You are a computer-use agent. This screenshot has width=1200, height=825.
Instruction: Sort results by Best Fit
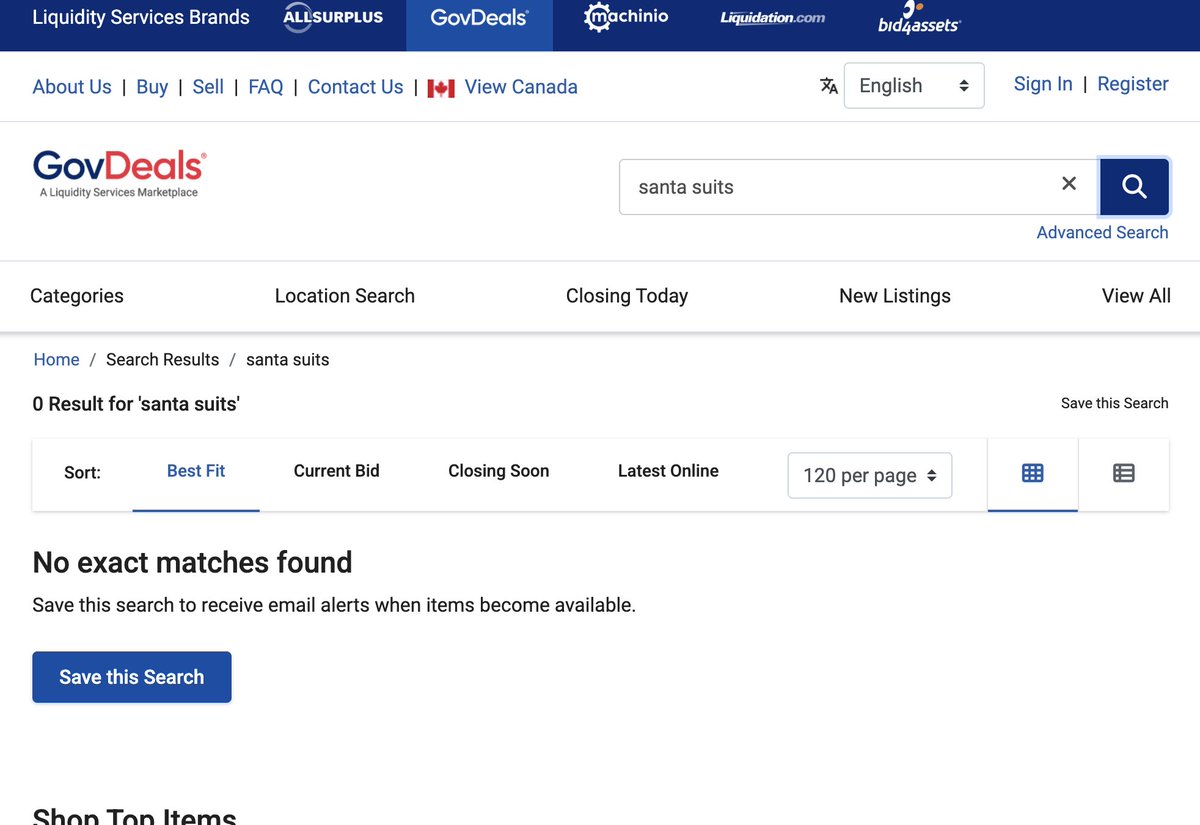196,471
